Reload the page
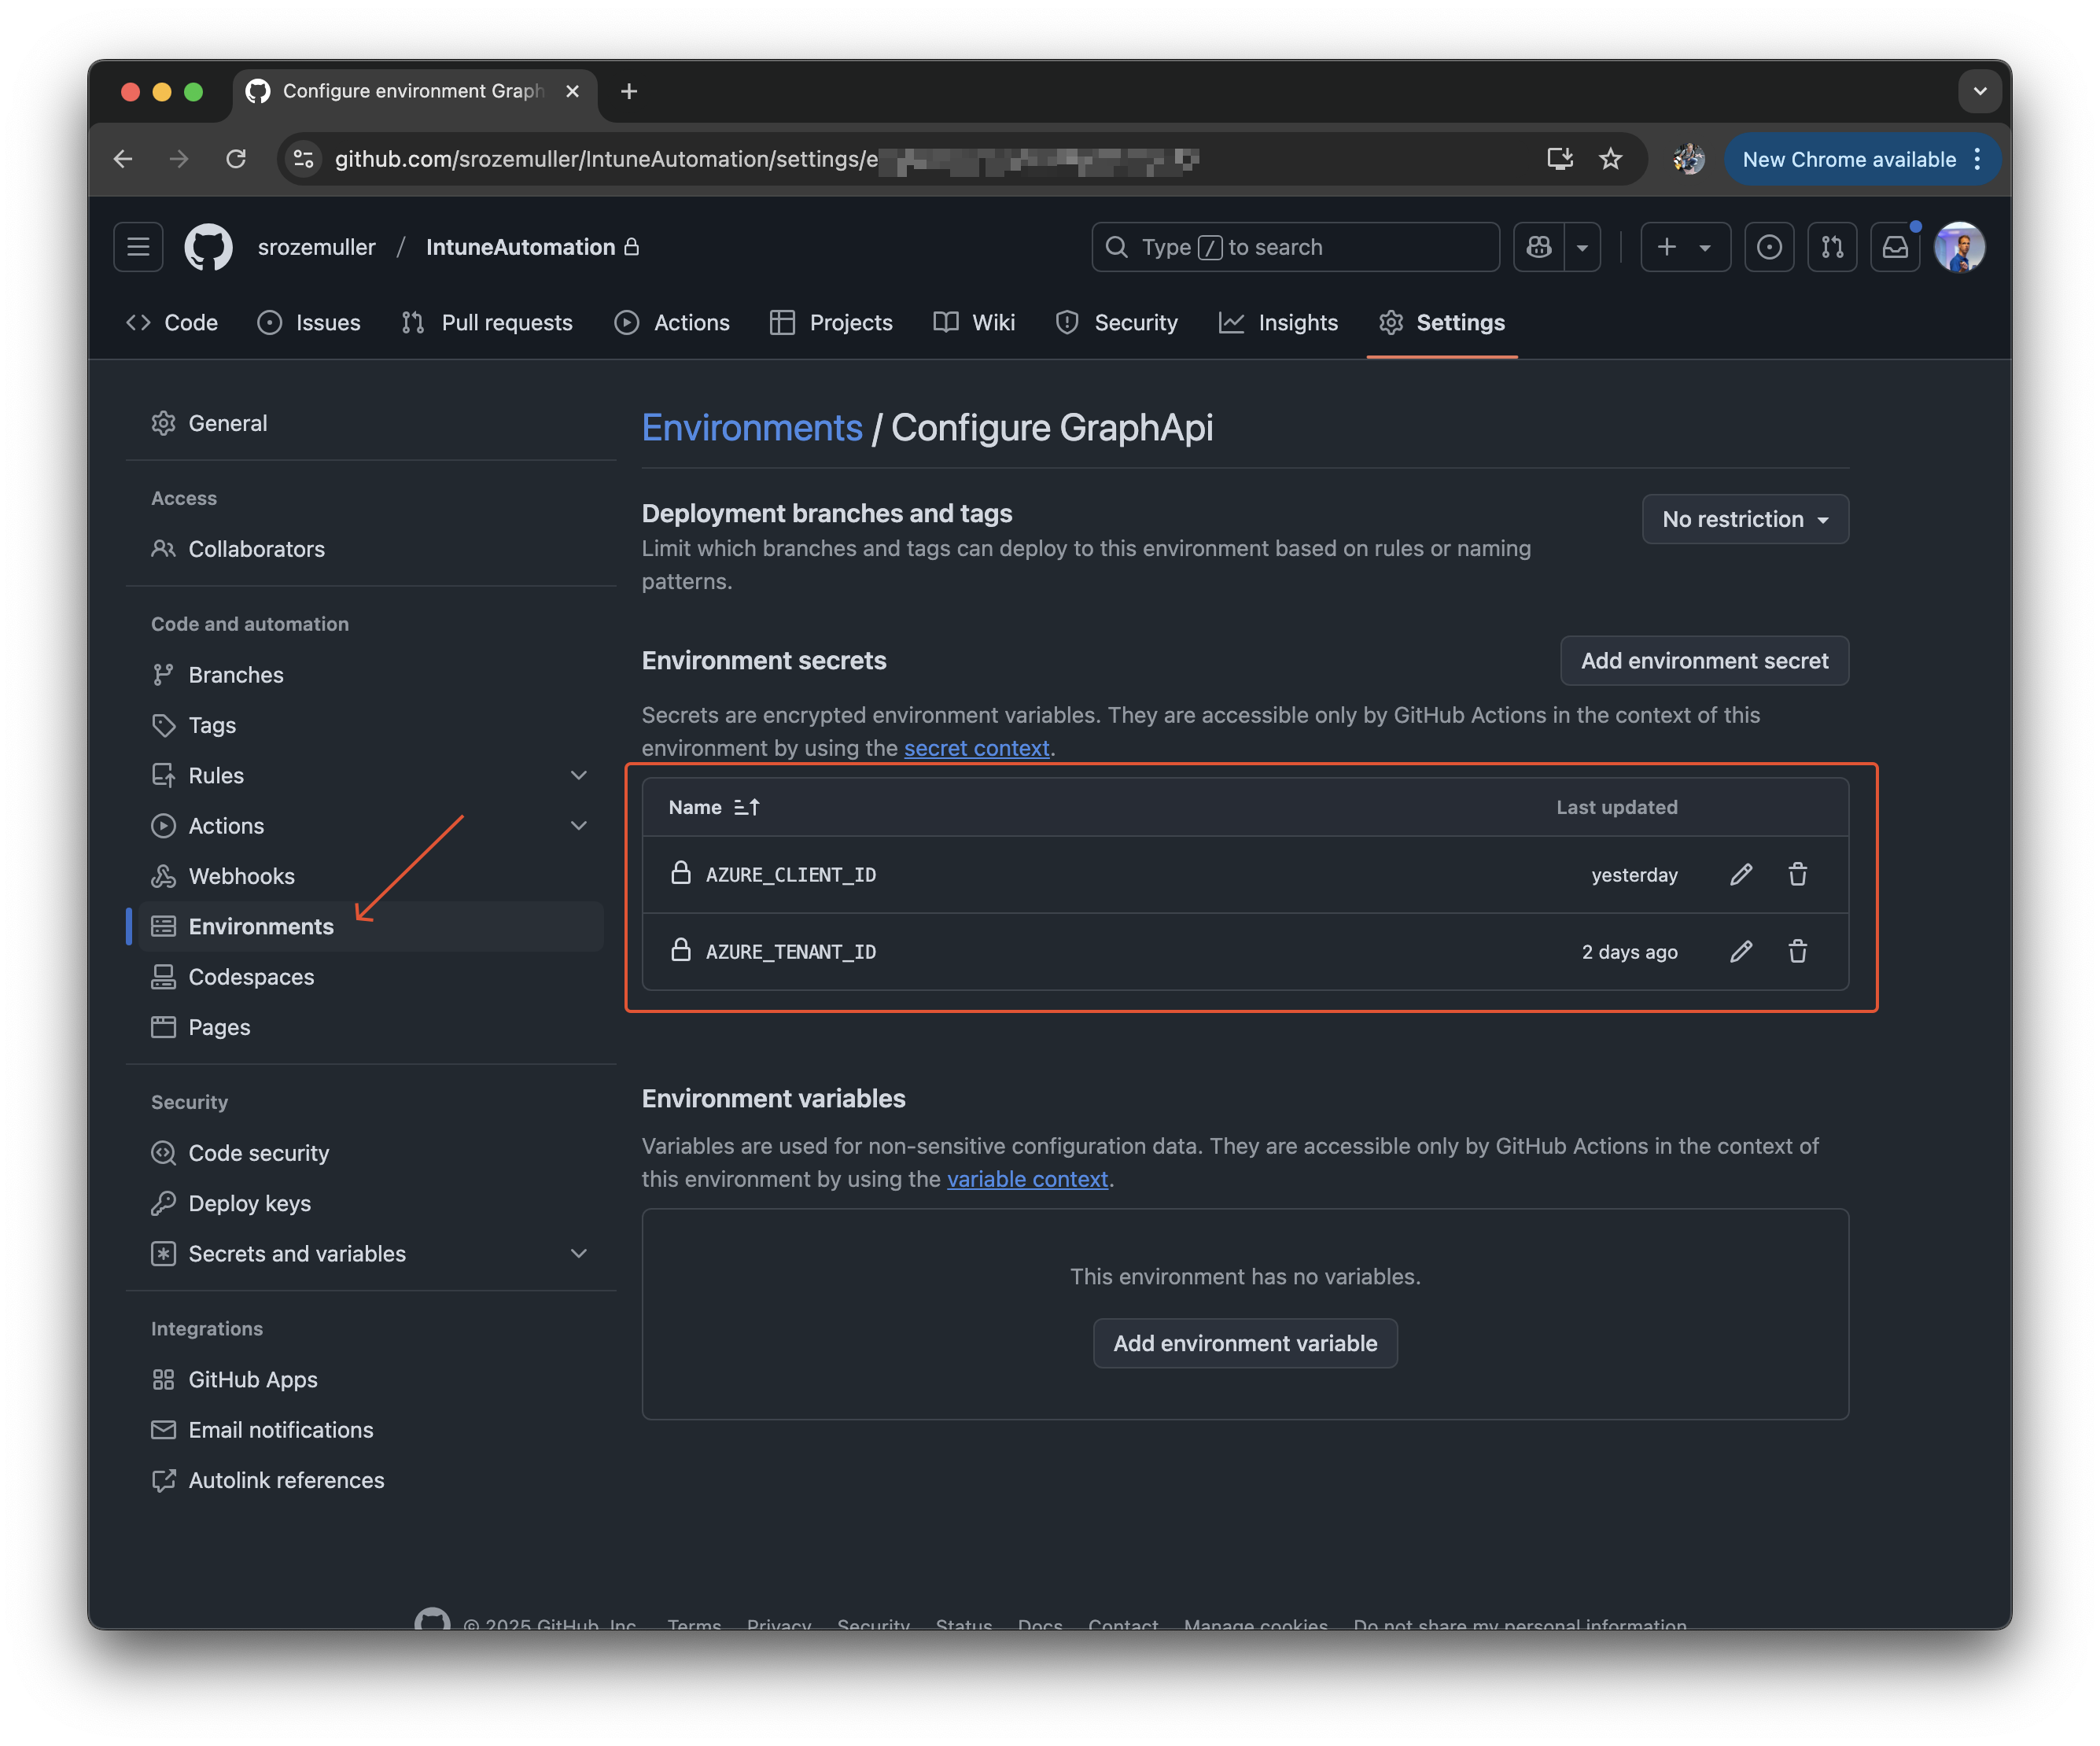Image resolution: width=2100 pixels, height=1746 pixels. click(x=236, y=159)
